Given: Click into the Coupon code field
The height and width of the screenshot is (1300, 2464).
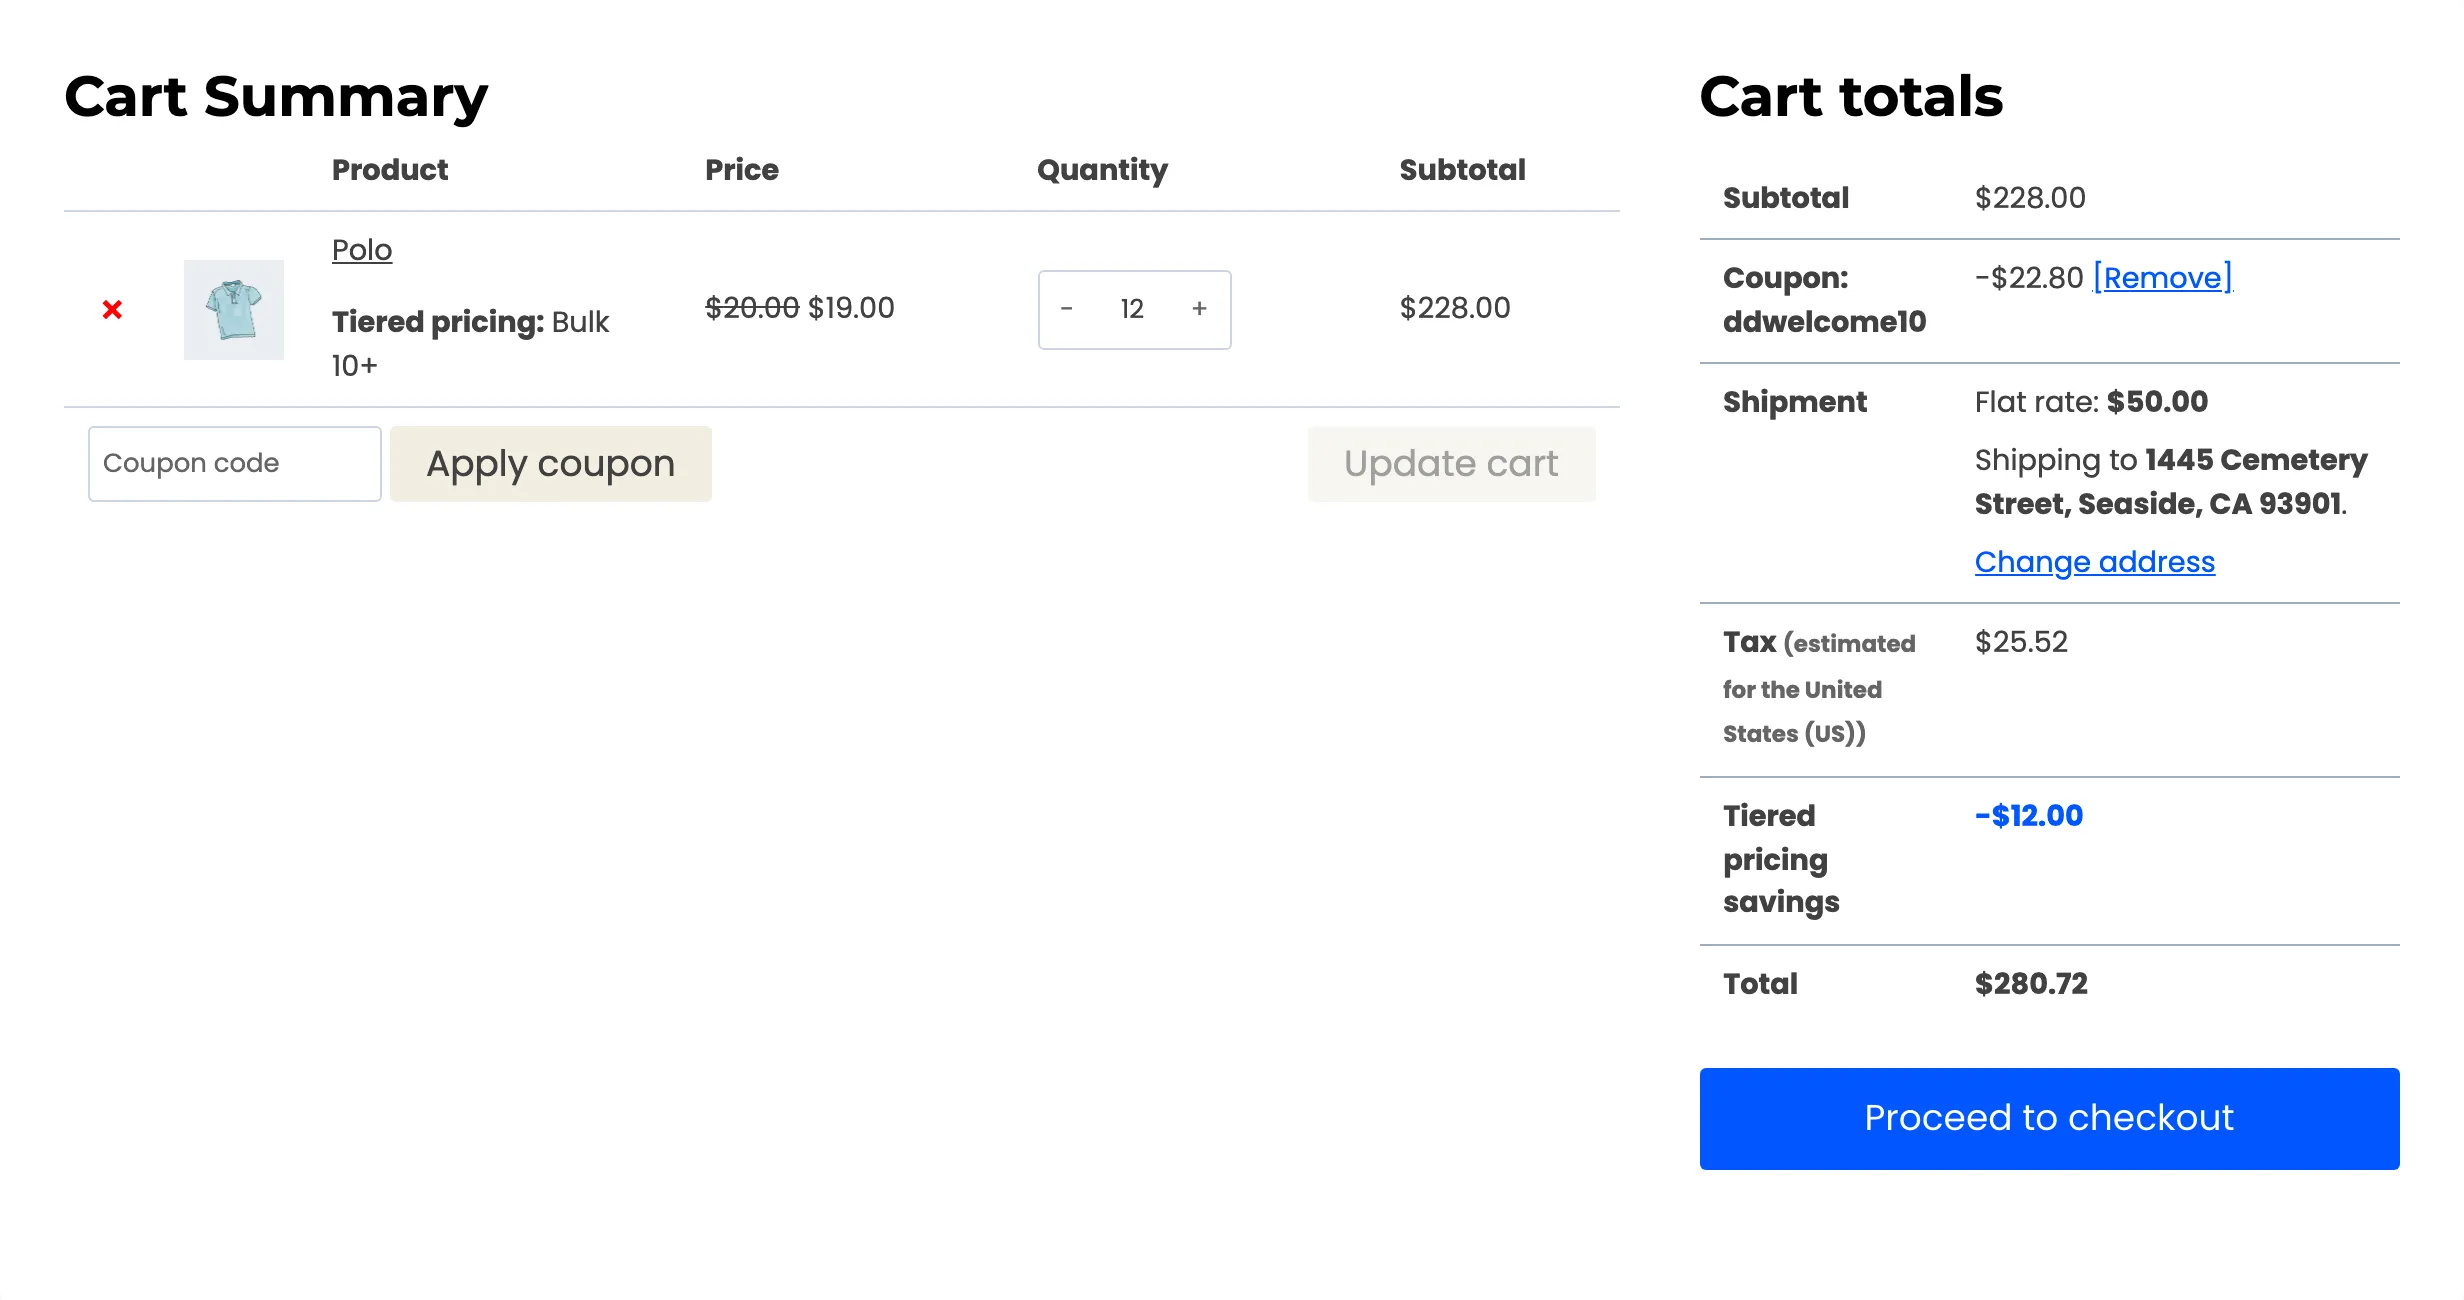Looking at the screenshot, I should (x=235, y=464).
